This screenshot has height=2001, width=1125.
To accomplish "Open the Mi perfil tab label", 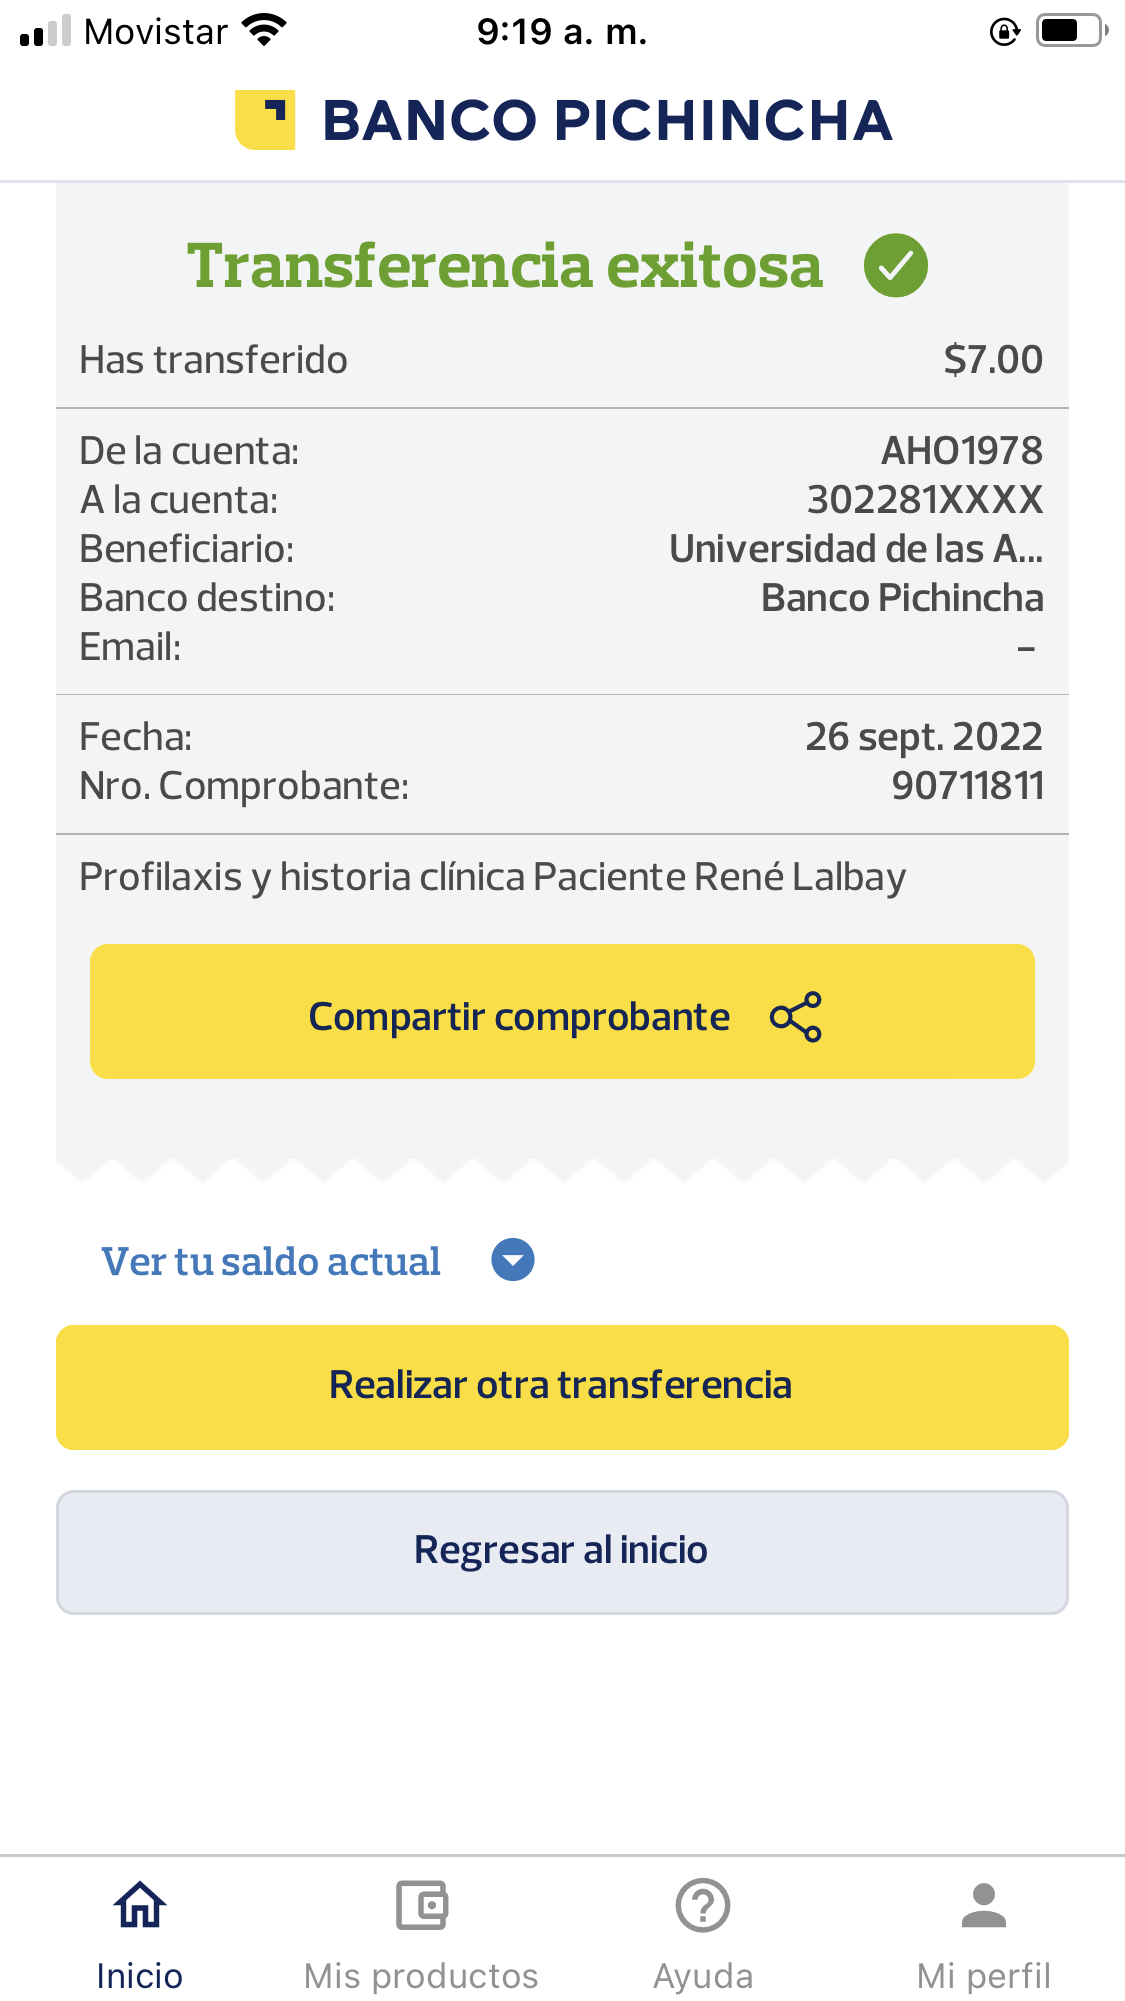I will (984, 1976).
